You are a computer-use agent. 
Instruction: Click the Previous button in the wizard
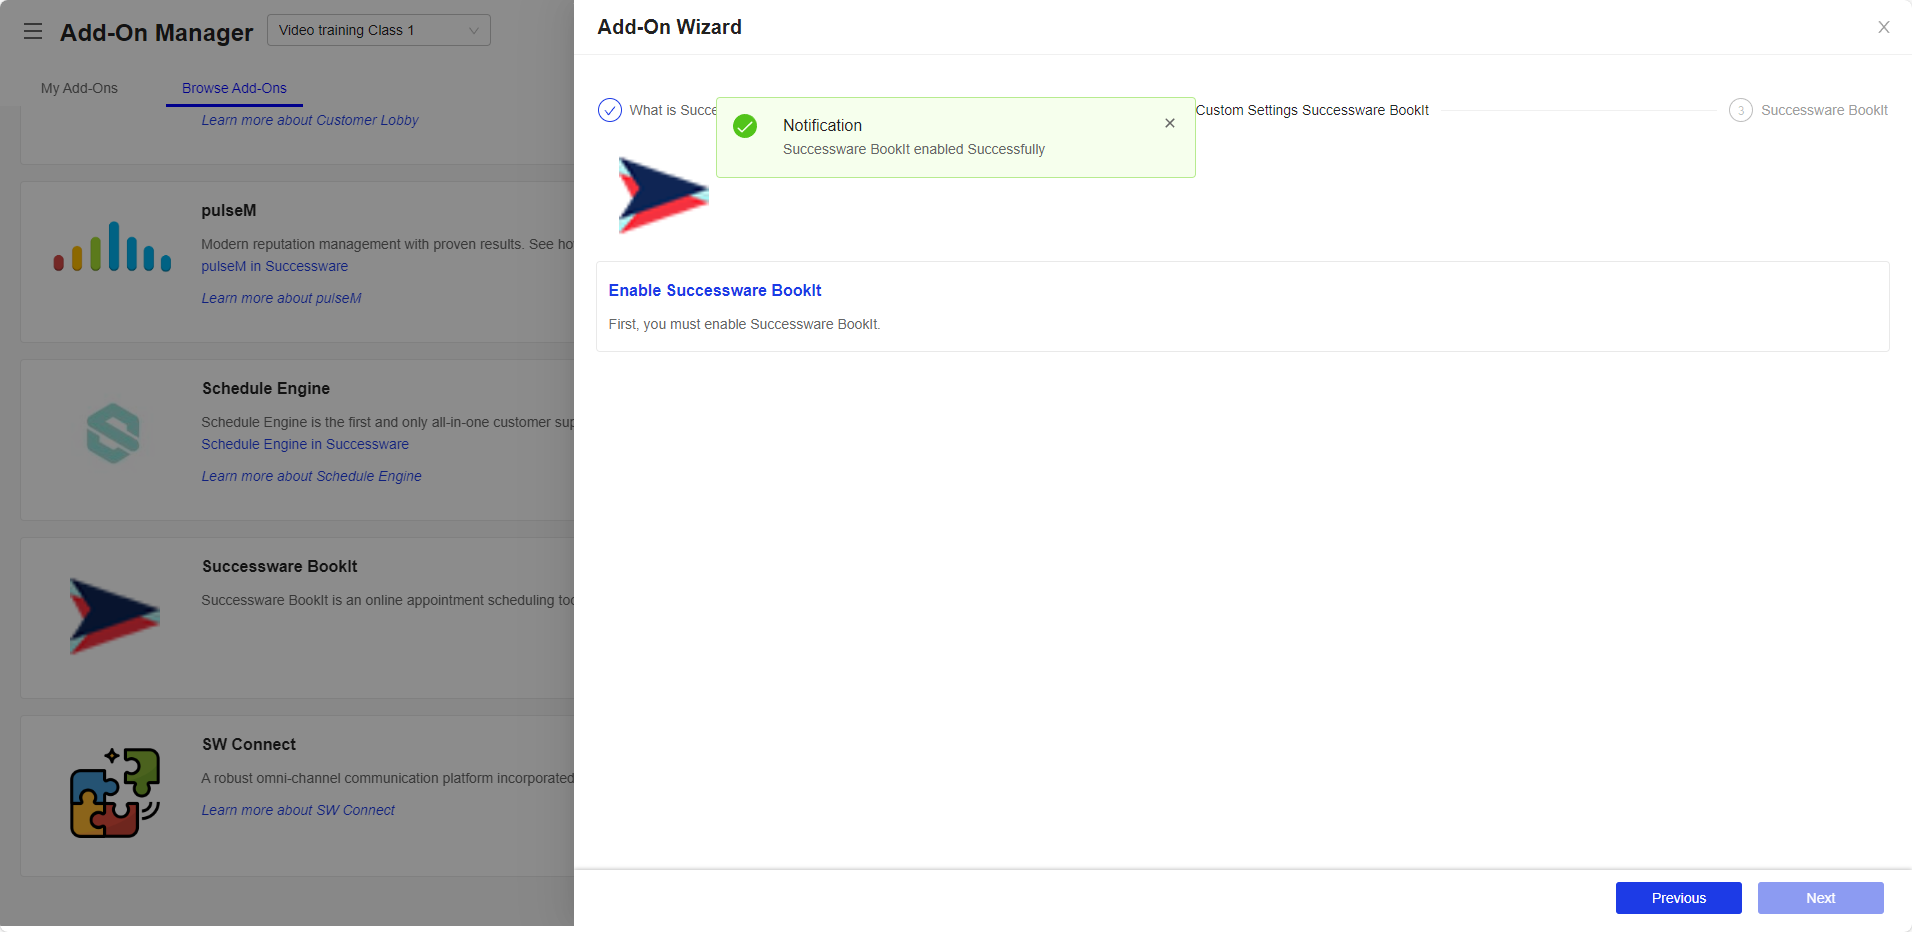[x=1678, y=898]
